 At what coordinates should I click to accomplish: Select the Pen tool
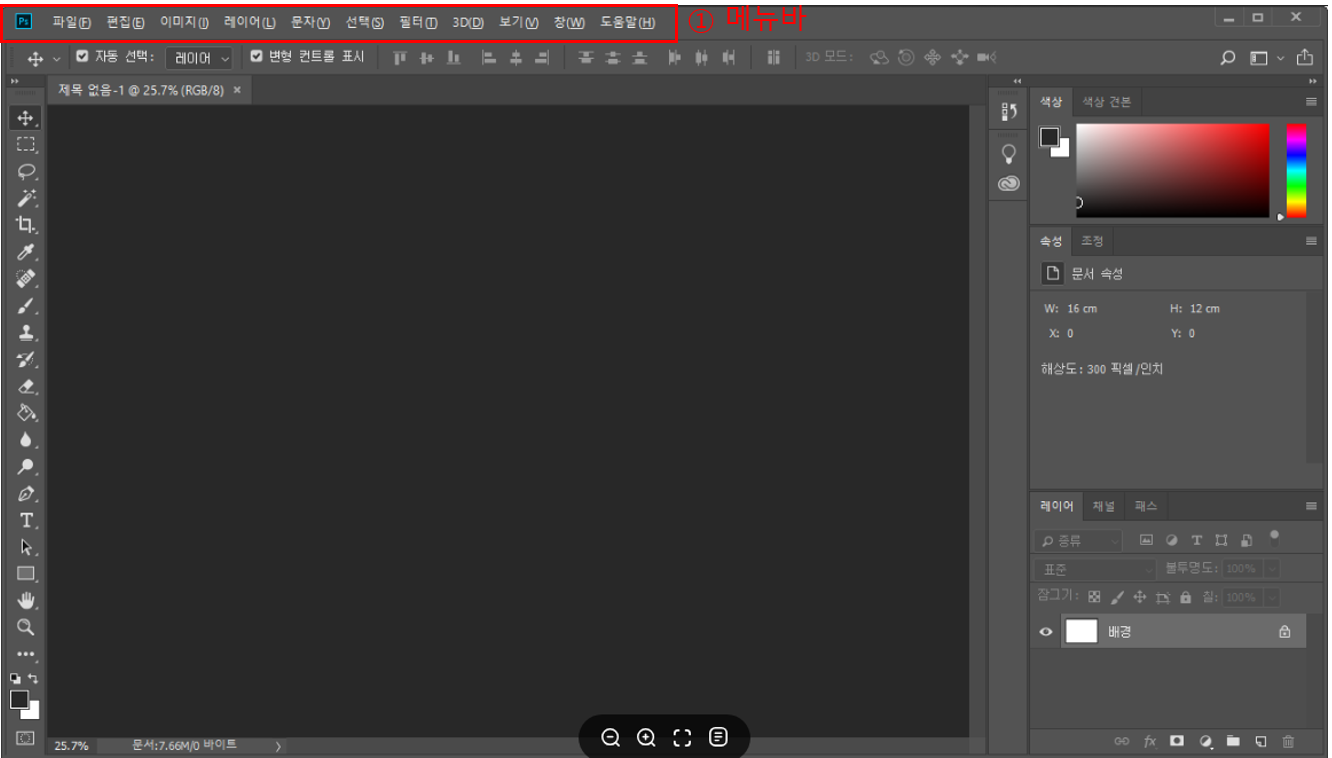(x=25, y=494)
